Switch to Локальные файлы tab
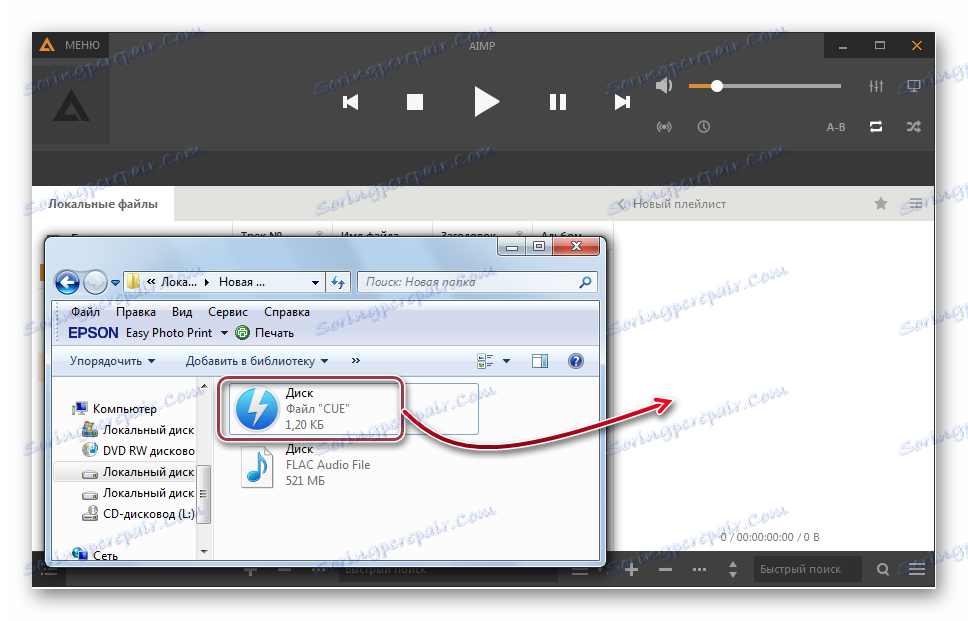Viewport: 968px width, 621px height. tap(103, 204)
